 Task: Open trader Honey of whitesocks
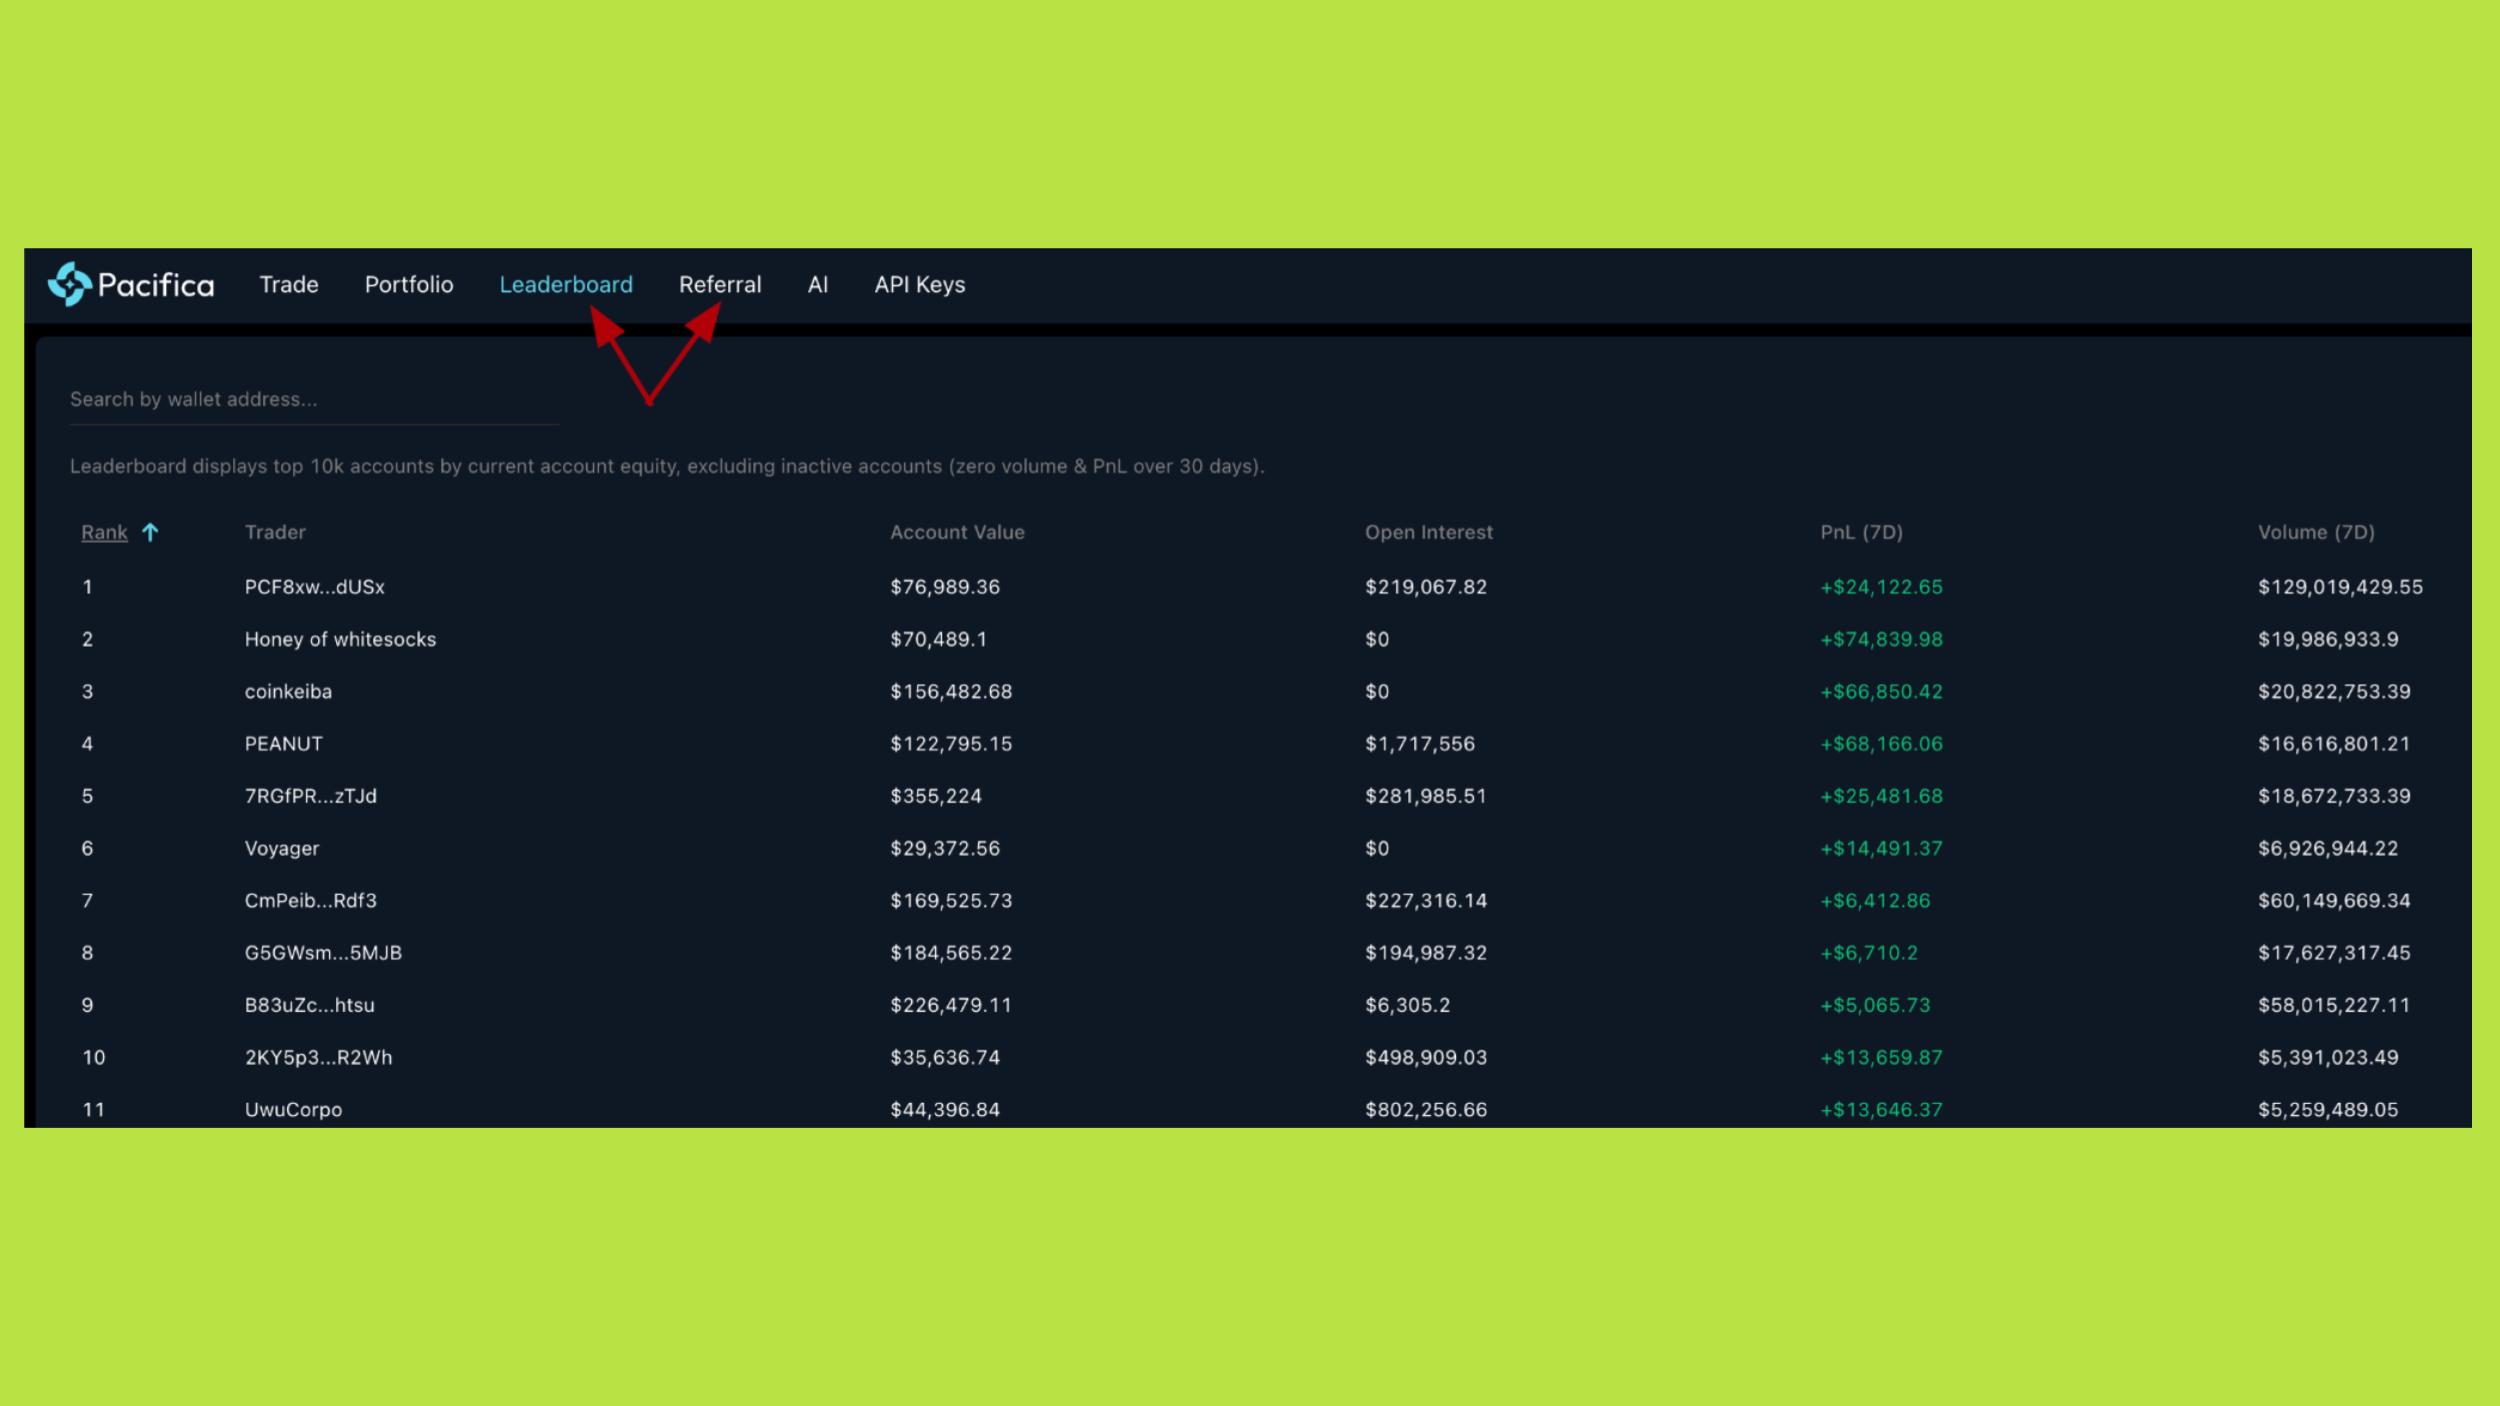point(340,639)
